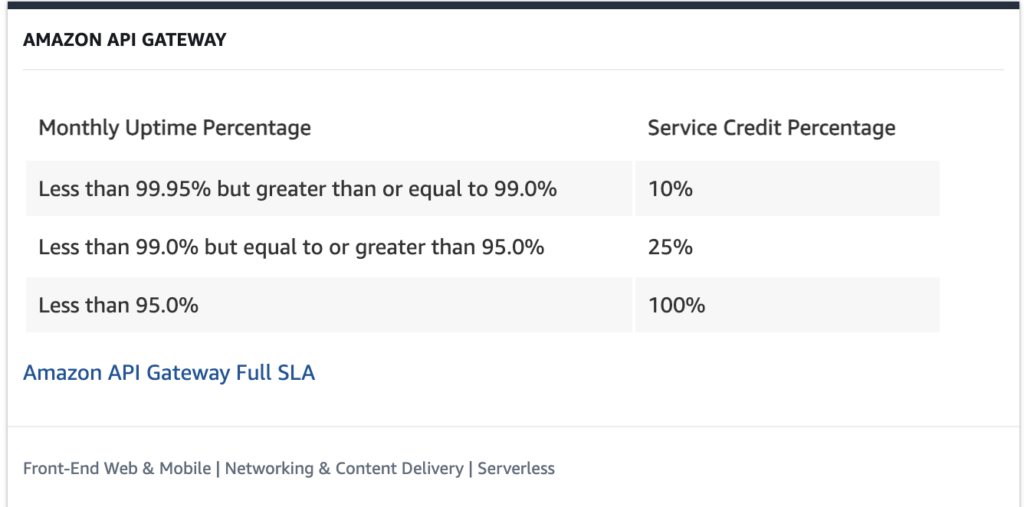Click the AMAZON API GATEWAY heading

point(125,41)
